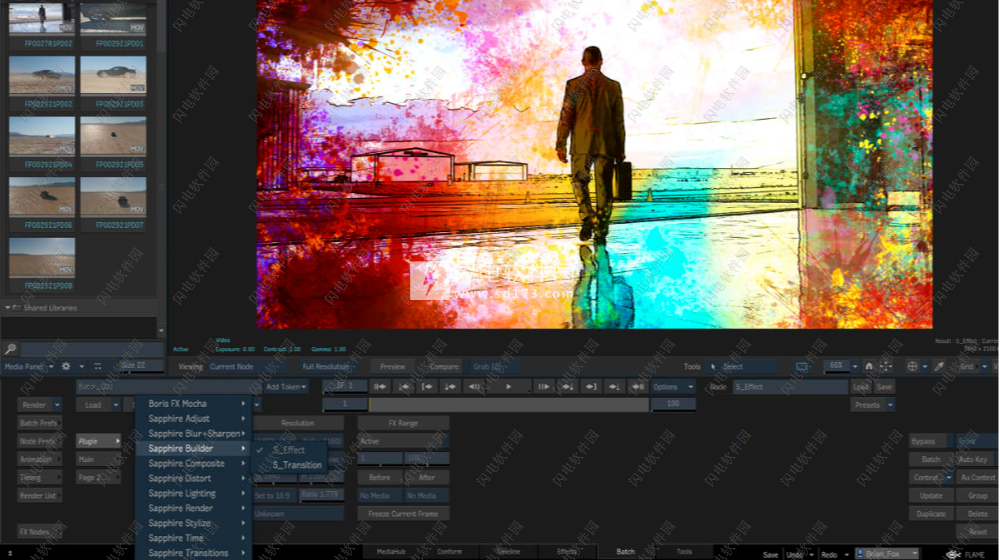This screenshot has width=1000, height=560.
Task: Toggle the Compare button
Action: [444, 367]
